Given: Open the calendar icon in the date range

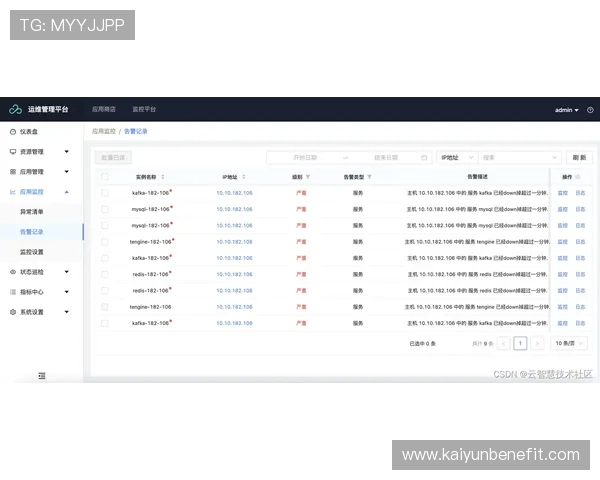Looking at the screenshot, I should click(424, 157).
